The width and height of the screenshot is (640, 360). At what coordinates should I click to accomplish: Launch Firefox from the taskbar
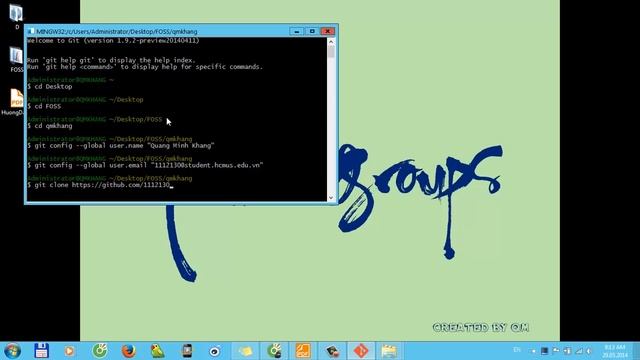click(129, 351)
